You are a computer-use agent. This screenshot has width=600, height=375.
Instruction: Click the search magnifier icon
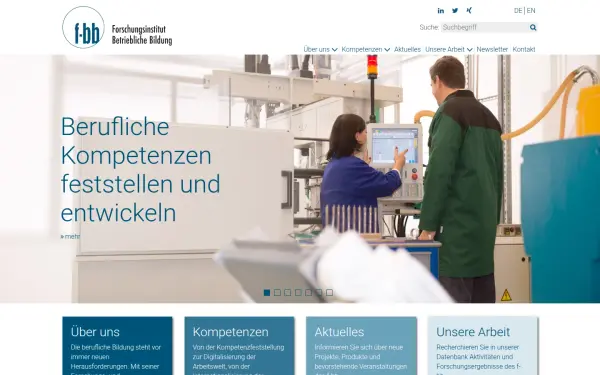tap(533, 27)
